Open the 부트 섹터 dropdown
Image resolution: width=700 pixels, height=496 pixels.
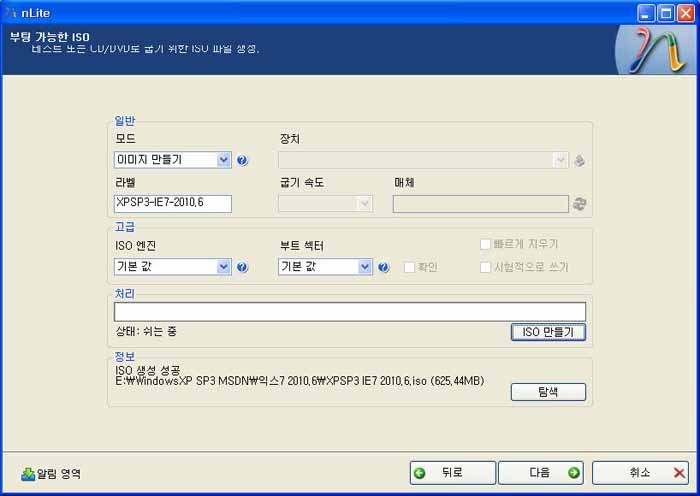tap(325, 267)
